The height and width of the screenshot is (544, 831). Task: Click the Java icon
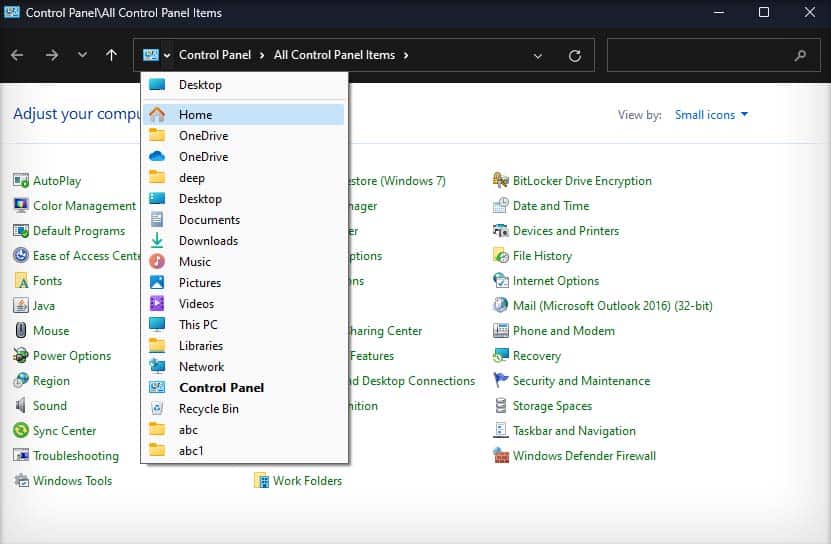[21, 305]
